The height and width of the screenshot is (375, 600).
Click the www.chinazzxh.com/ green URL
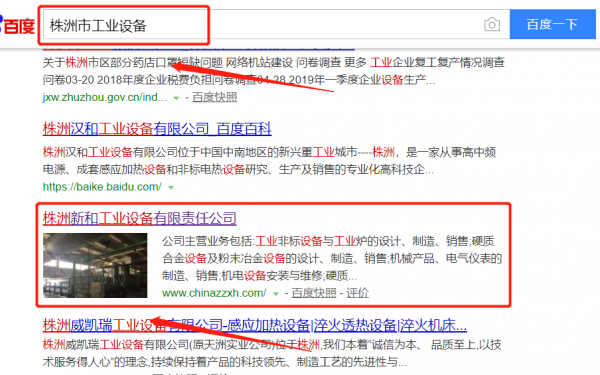point(214,293)
